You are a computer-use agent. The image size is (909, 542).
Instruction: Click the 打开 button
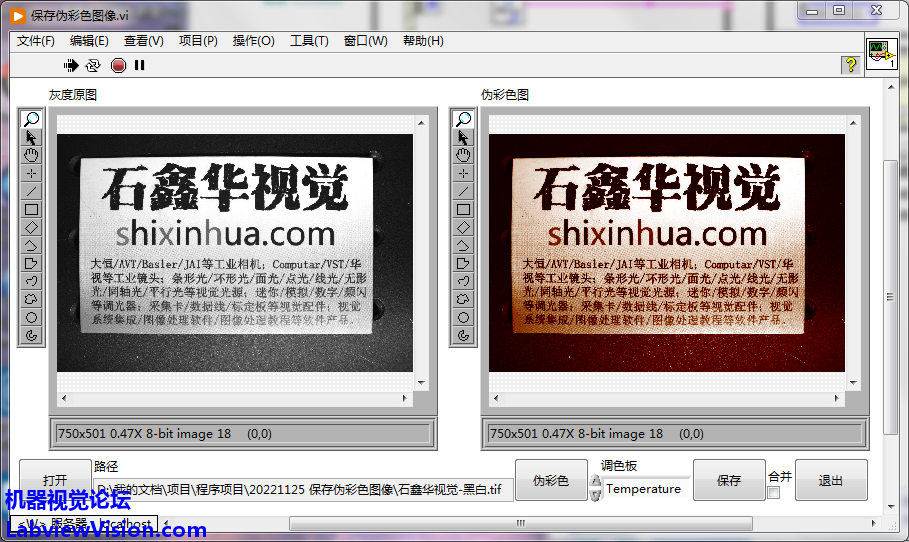click(55, 480)
